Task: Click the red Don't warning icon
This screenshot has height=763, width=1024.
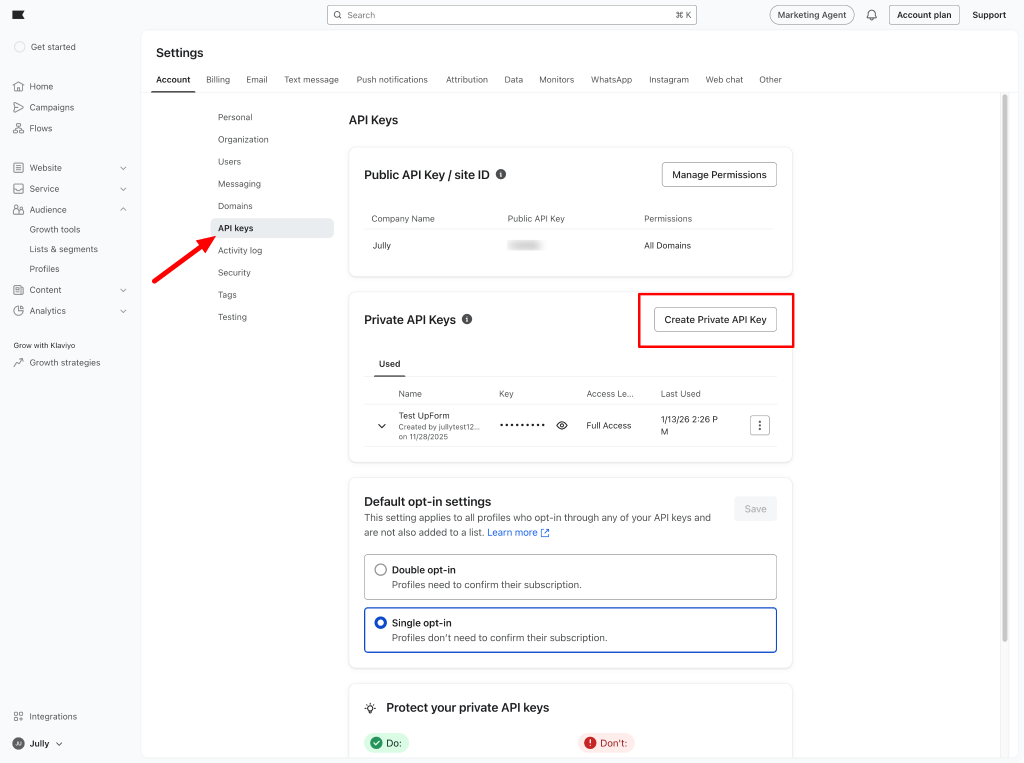Action: [x=590, y=743]
